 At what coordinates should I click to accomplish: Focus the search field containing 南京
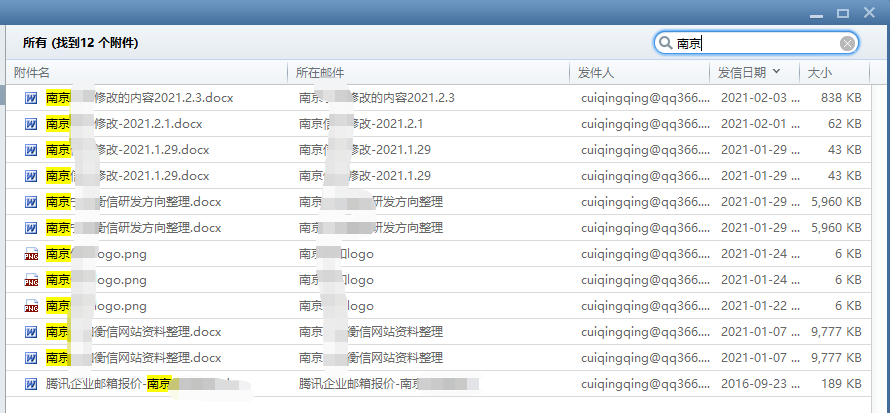pos(755,43)
